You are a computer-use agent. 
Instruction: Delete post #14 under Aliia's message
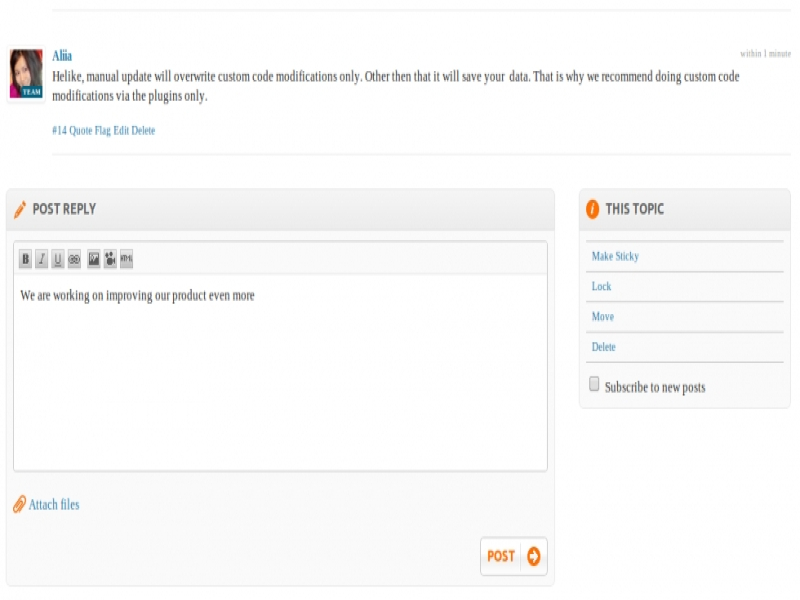[144, 131]
